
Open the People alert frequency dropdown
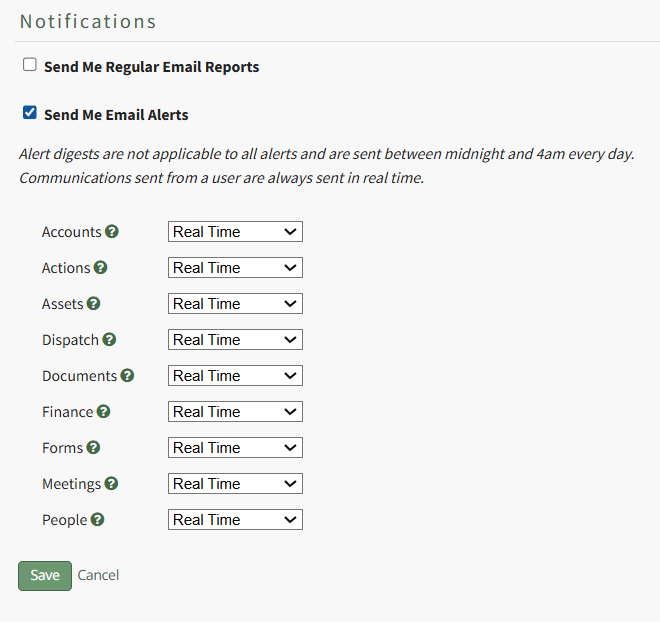(235, 520)
